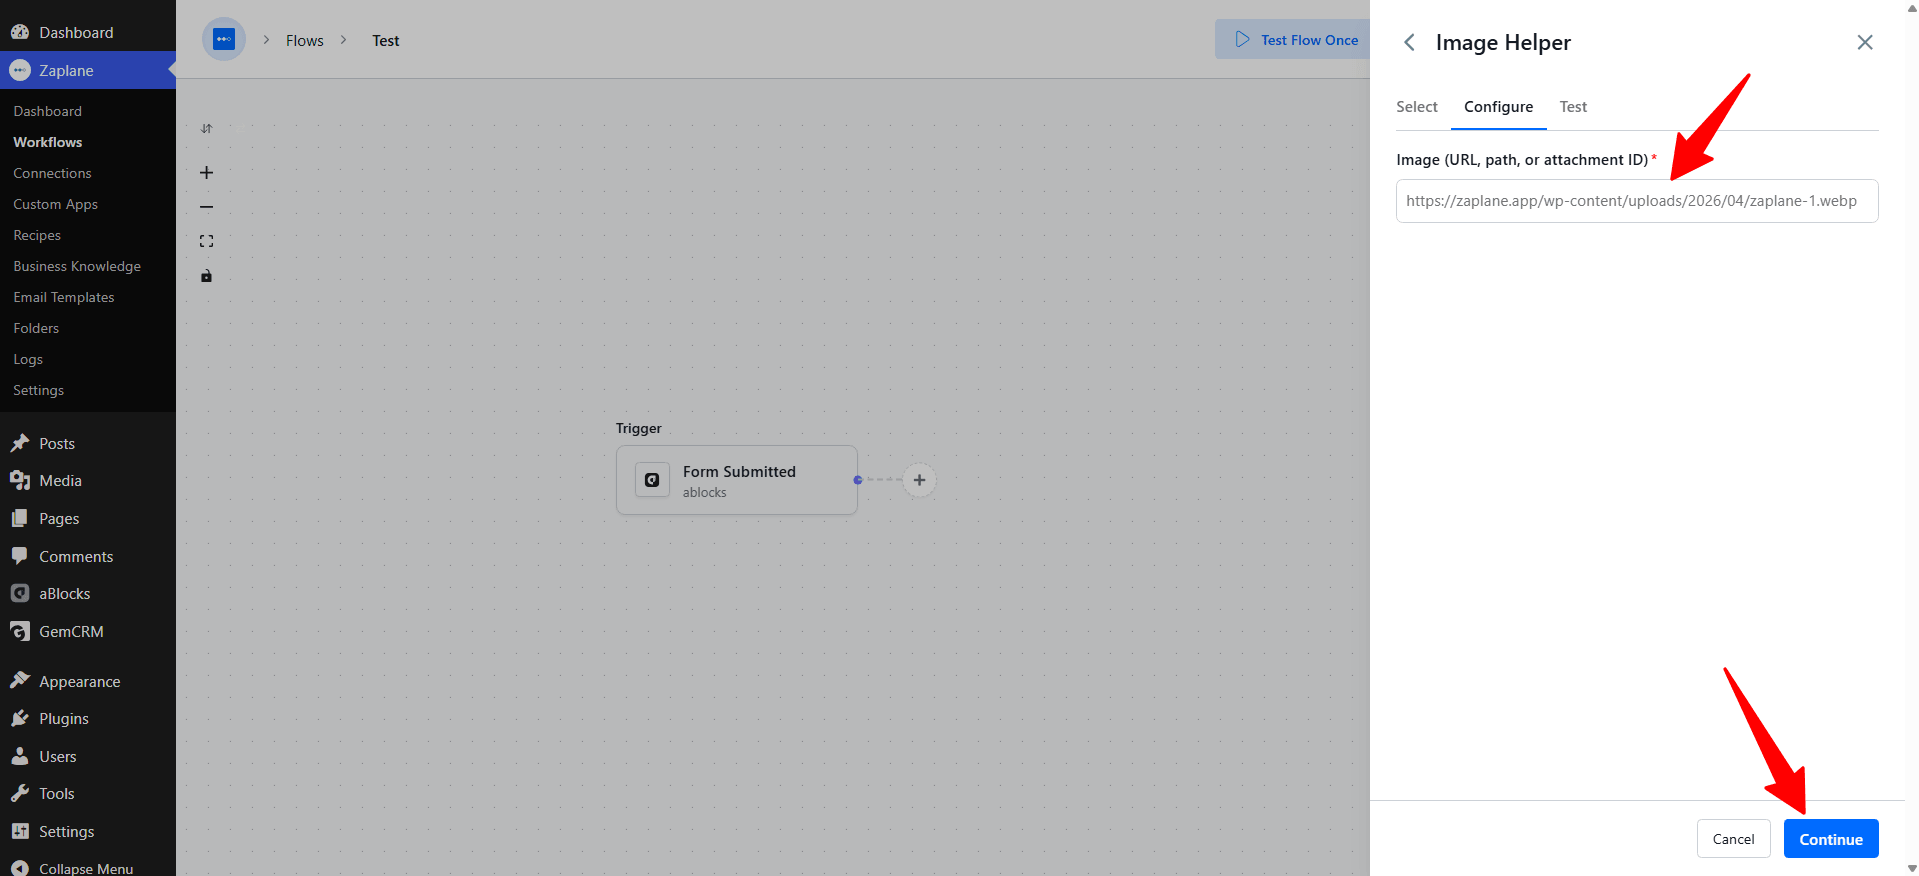Go back with the Image Helper arrow
This screenshot has width=1919, height=876.
[1409, 42]
